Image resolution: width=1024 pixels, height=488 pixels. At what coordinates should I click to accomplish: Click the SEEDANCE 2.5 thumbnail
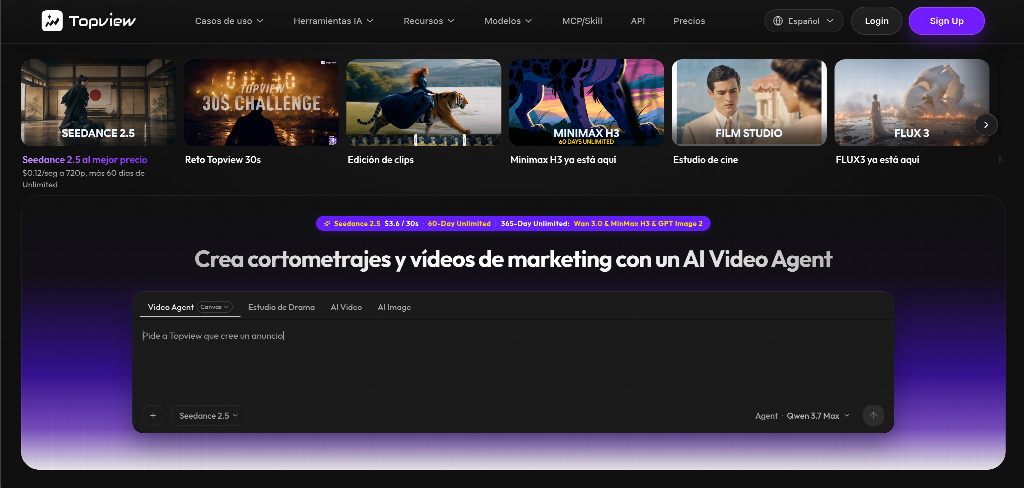[98, 102]
